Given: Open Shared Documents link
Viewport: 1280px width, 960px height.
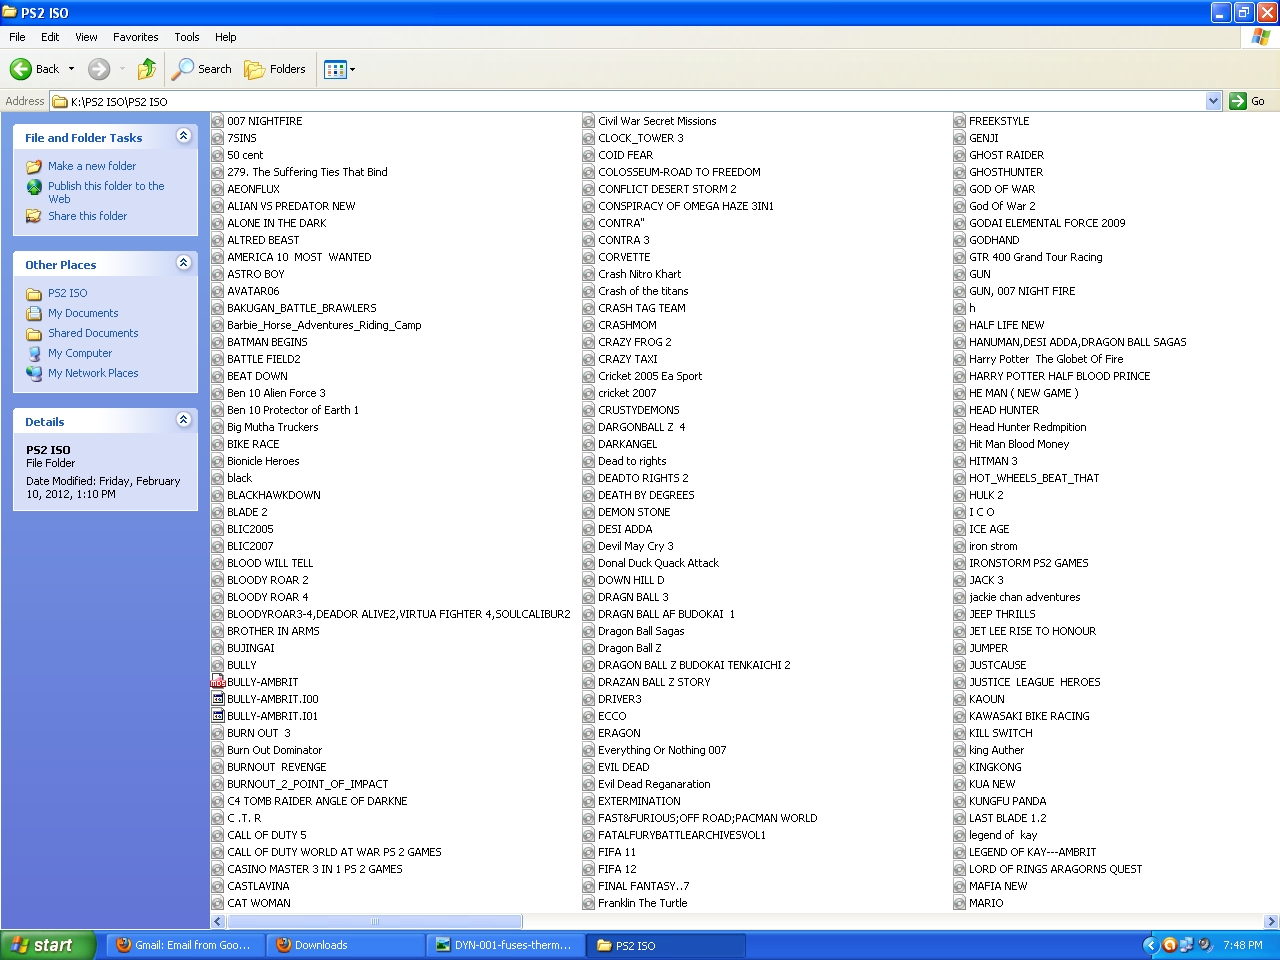Looking at the screenshot, I should click(x=93, y=333).
